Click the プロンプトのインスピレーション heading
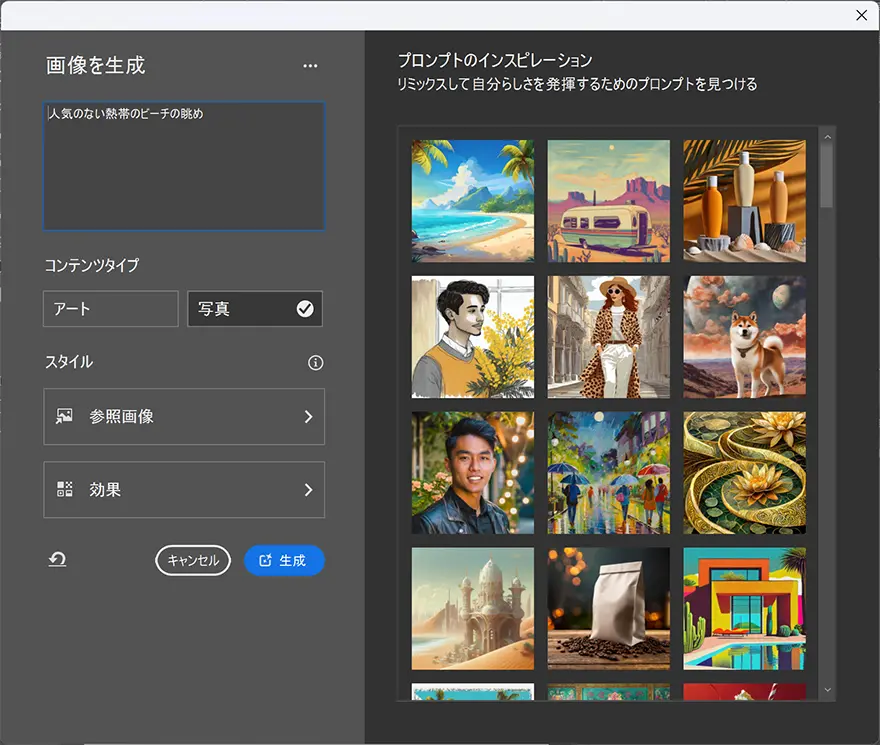This screenshot has height=745, width=880. coord(495,60)
